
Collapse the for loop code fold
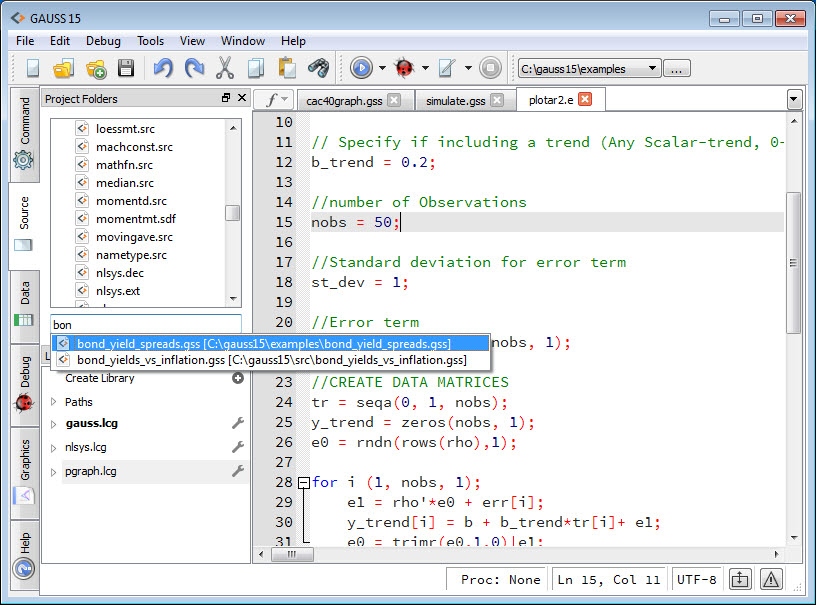click(x=303, y=482)
